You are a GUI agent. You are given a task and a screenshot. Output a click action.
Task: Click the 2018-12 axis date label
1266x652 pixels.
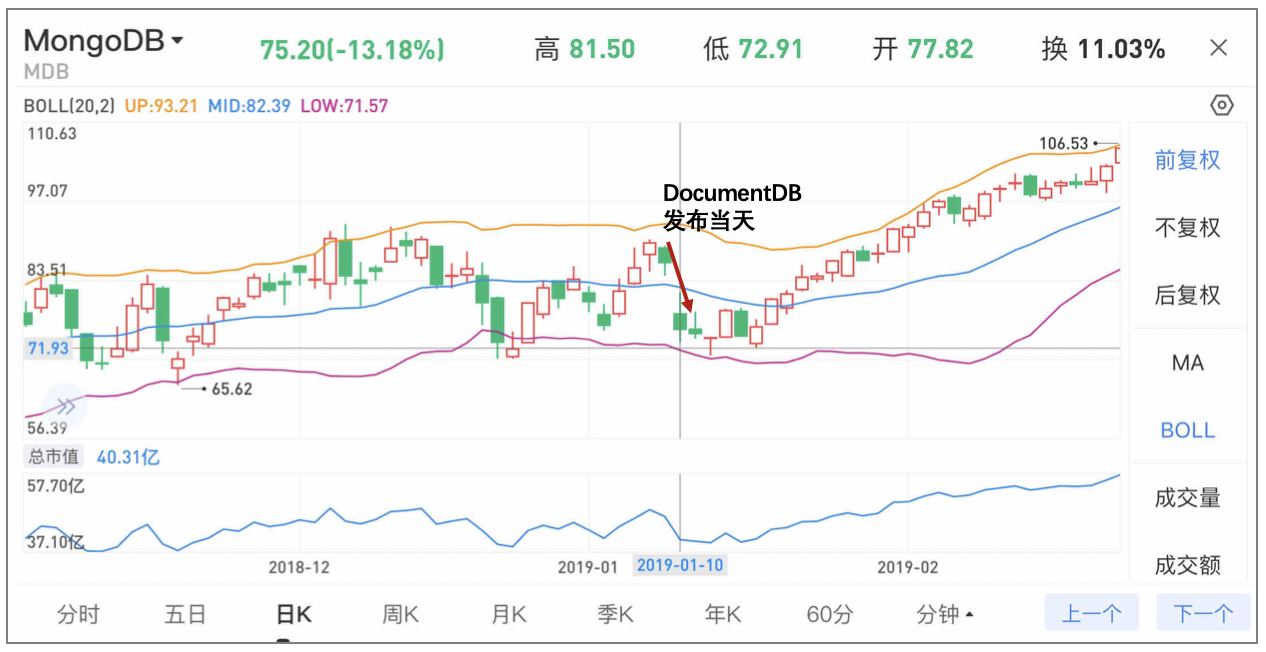tap(299, 567)
